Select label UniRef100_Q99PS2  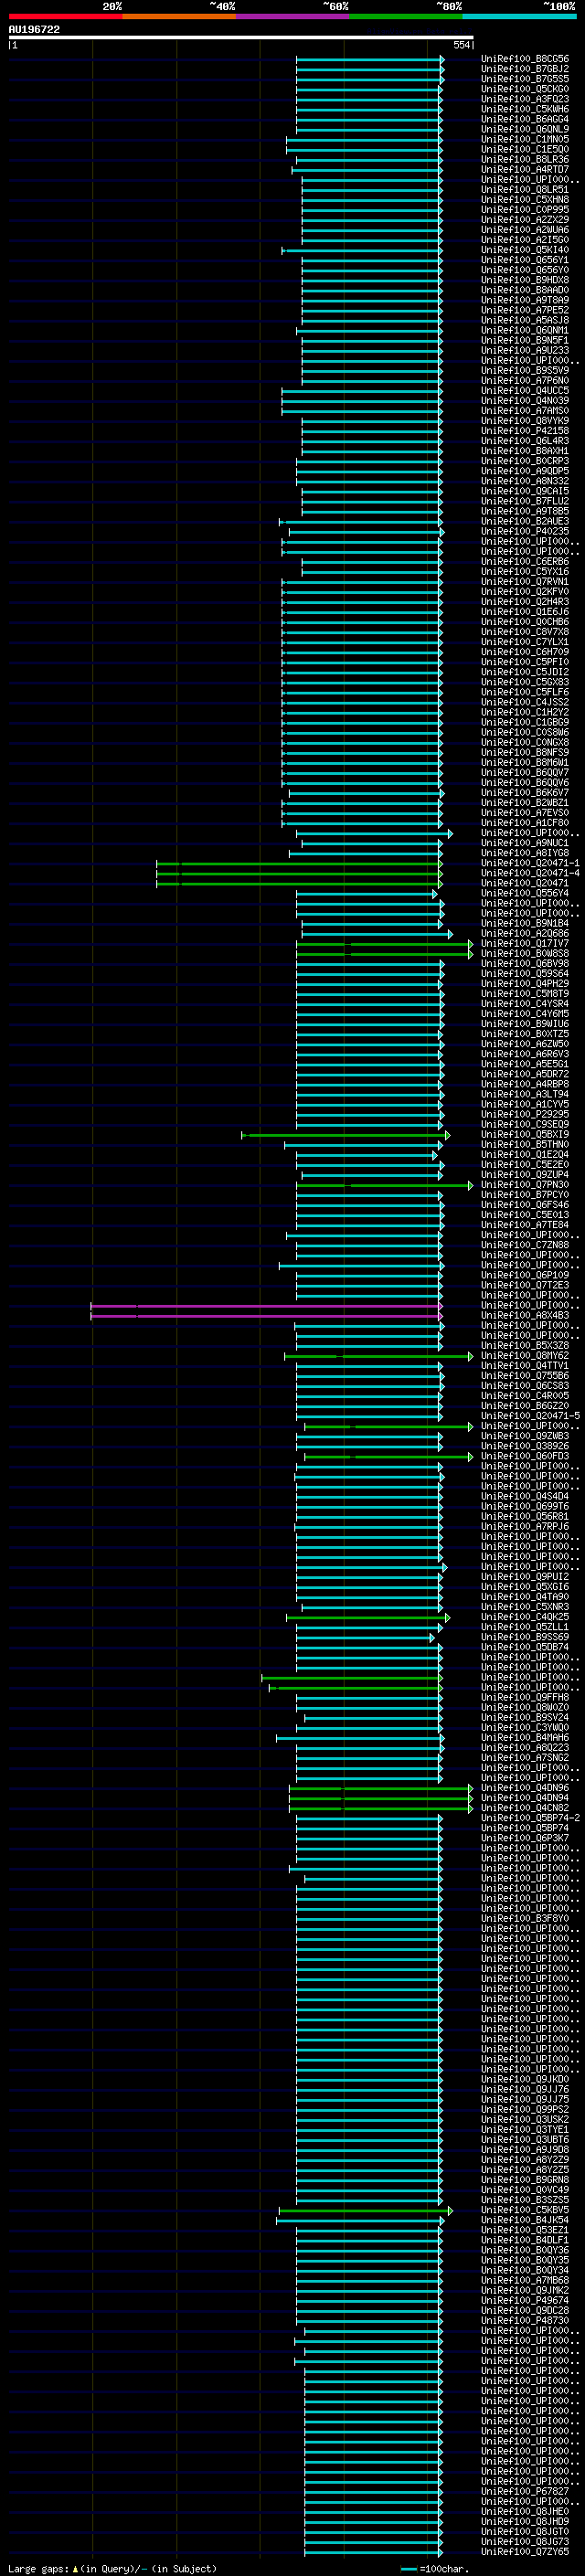click(524, 2108)
